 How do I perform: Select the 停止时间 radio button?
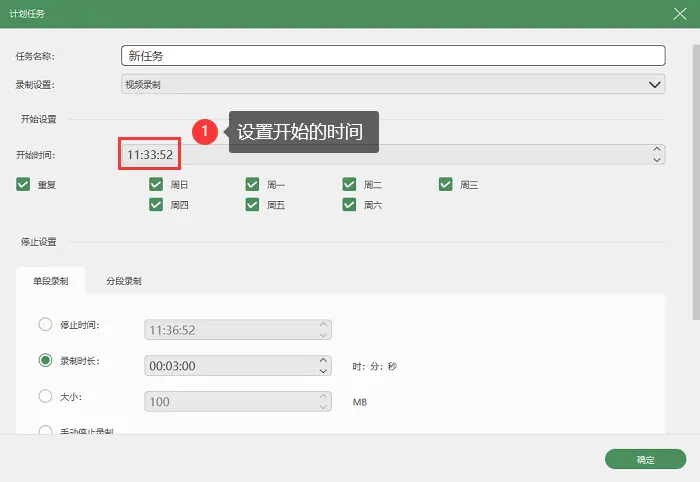[x=45, y=324]
